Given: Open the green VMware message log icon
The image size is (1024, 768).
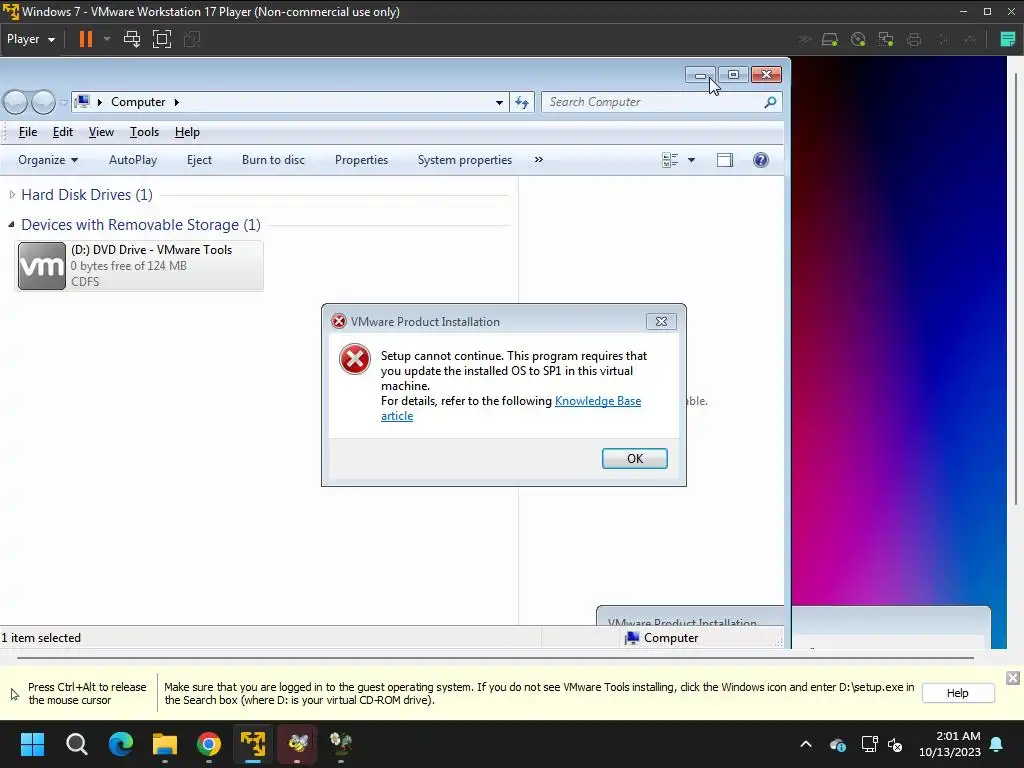Looking at the screenshot, I should click(x=1008, y=39).
